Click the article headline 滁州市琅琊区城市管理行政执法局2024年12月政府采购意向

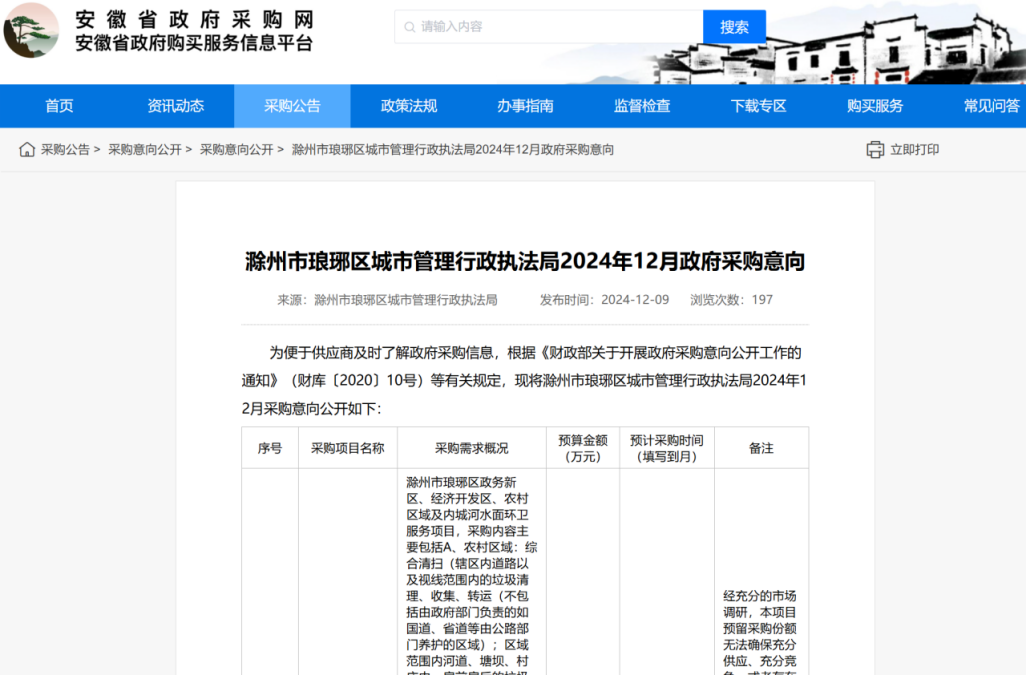(x=525, y=261)
